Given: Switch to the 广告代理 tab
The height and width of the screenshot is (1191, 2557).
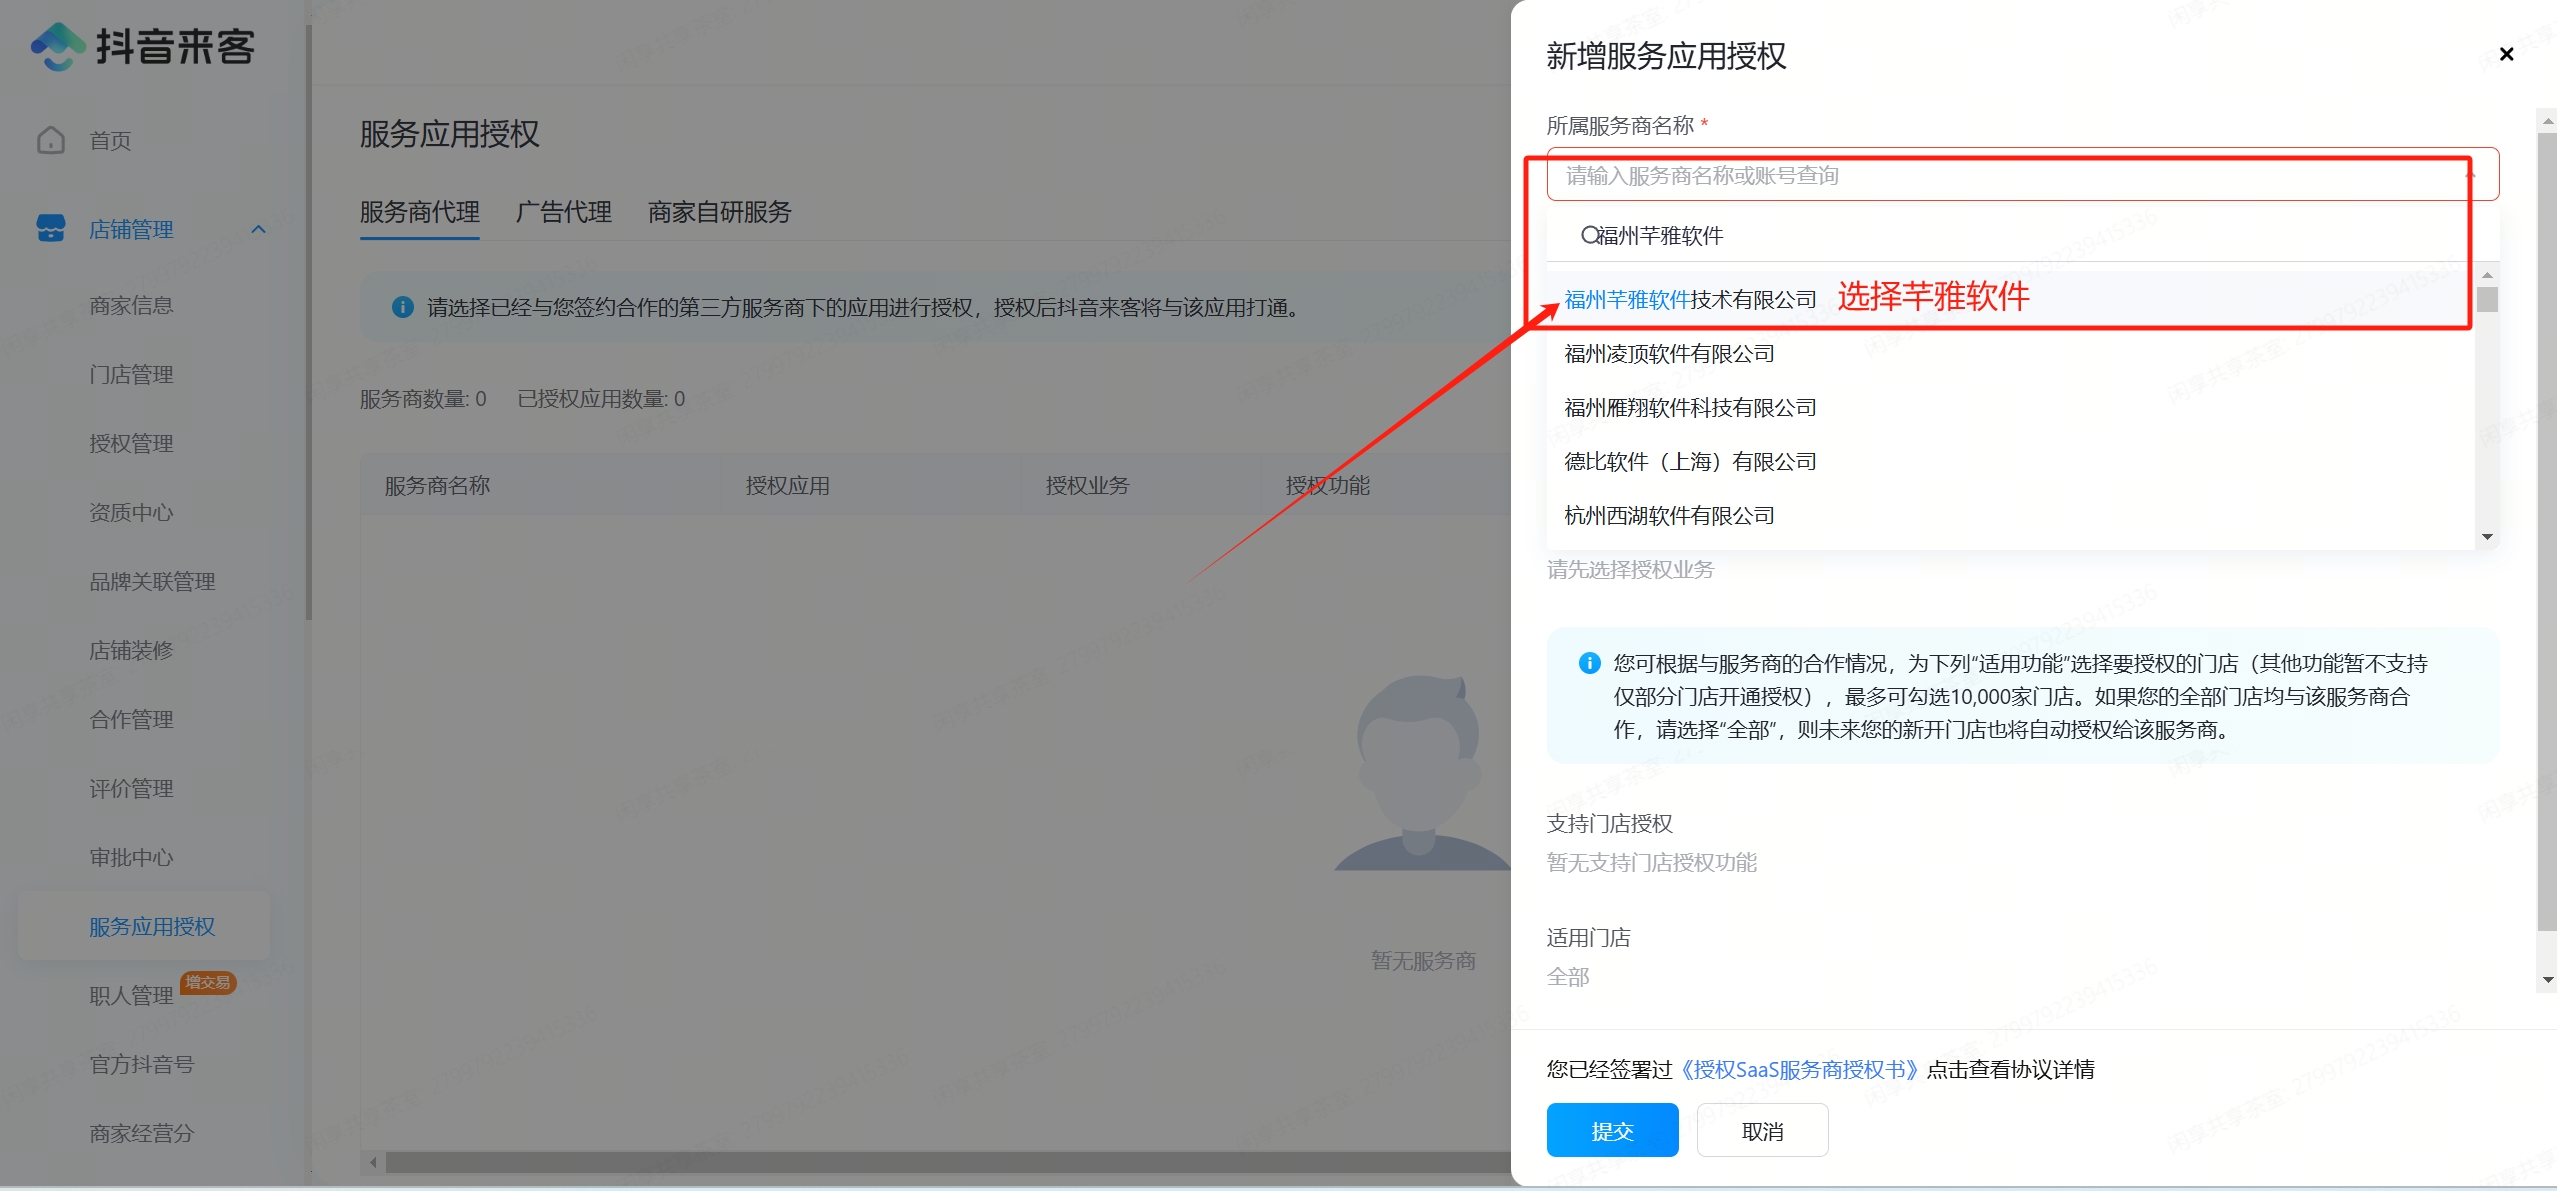Looking at the screenshot, I should (x=564, y=212).
